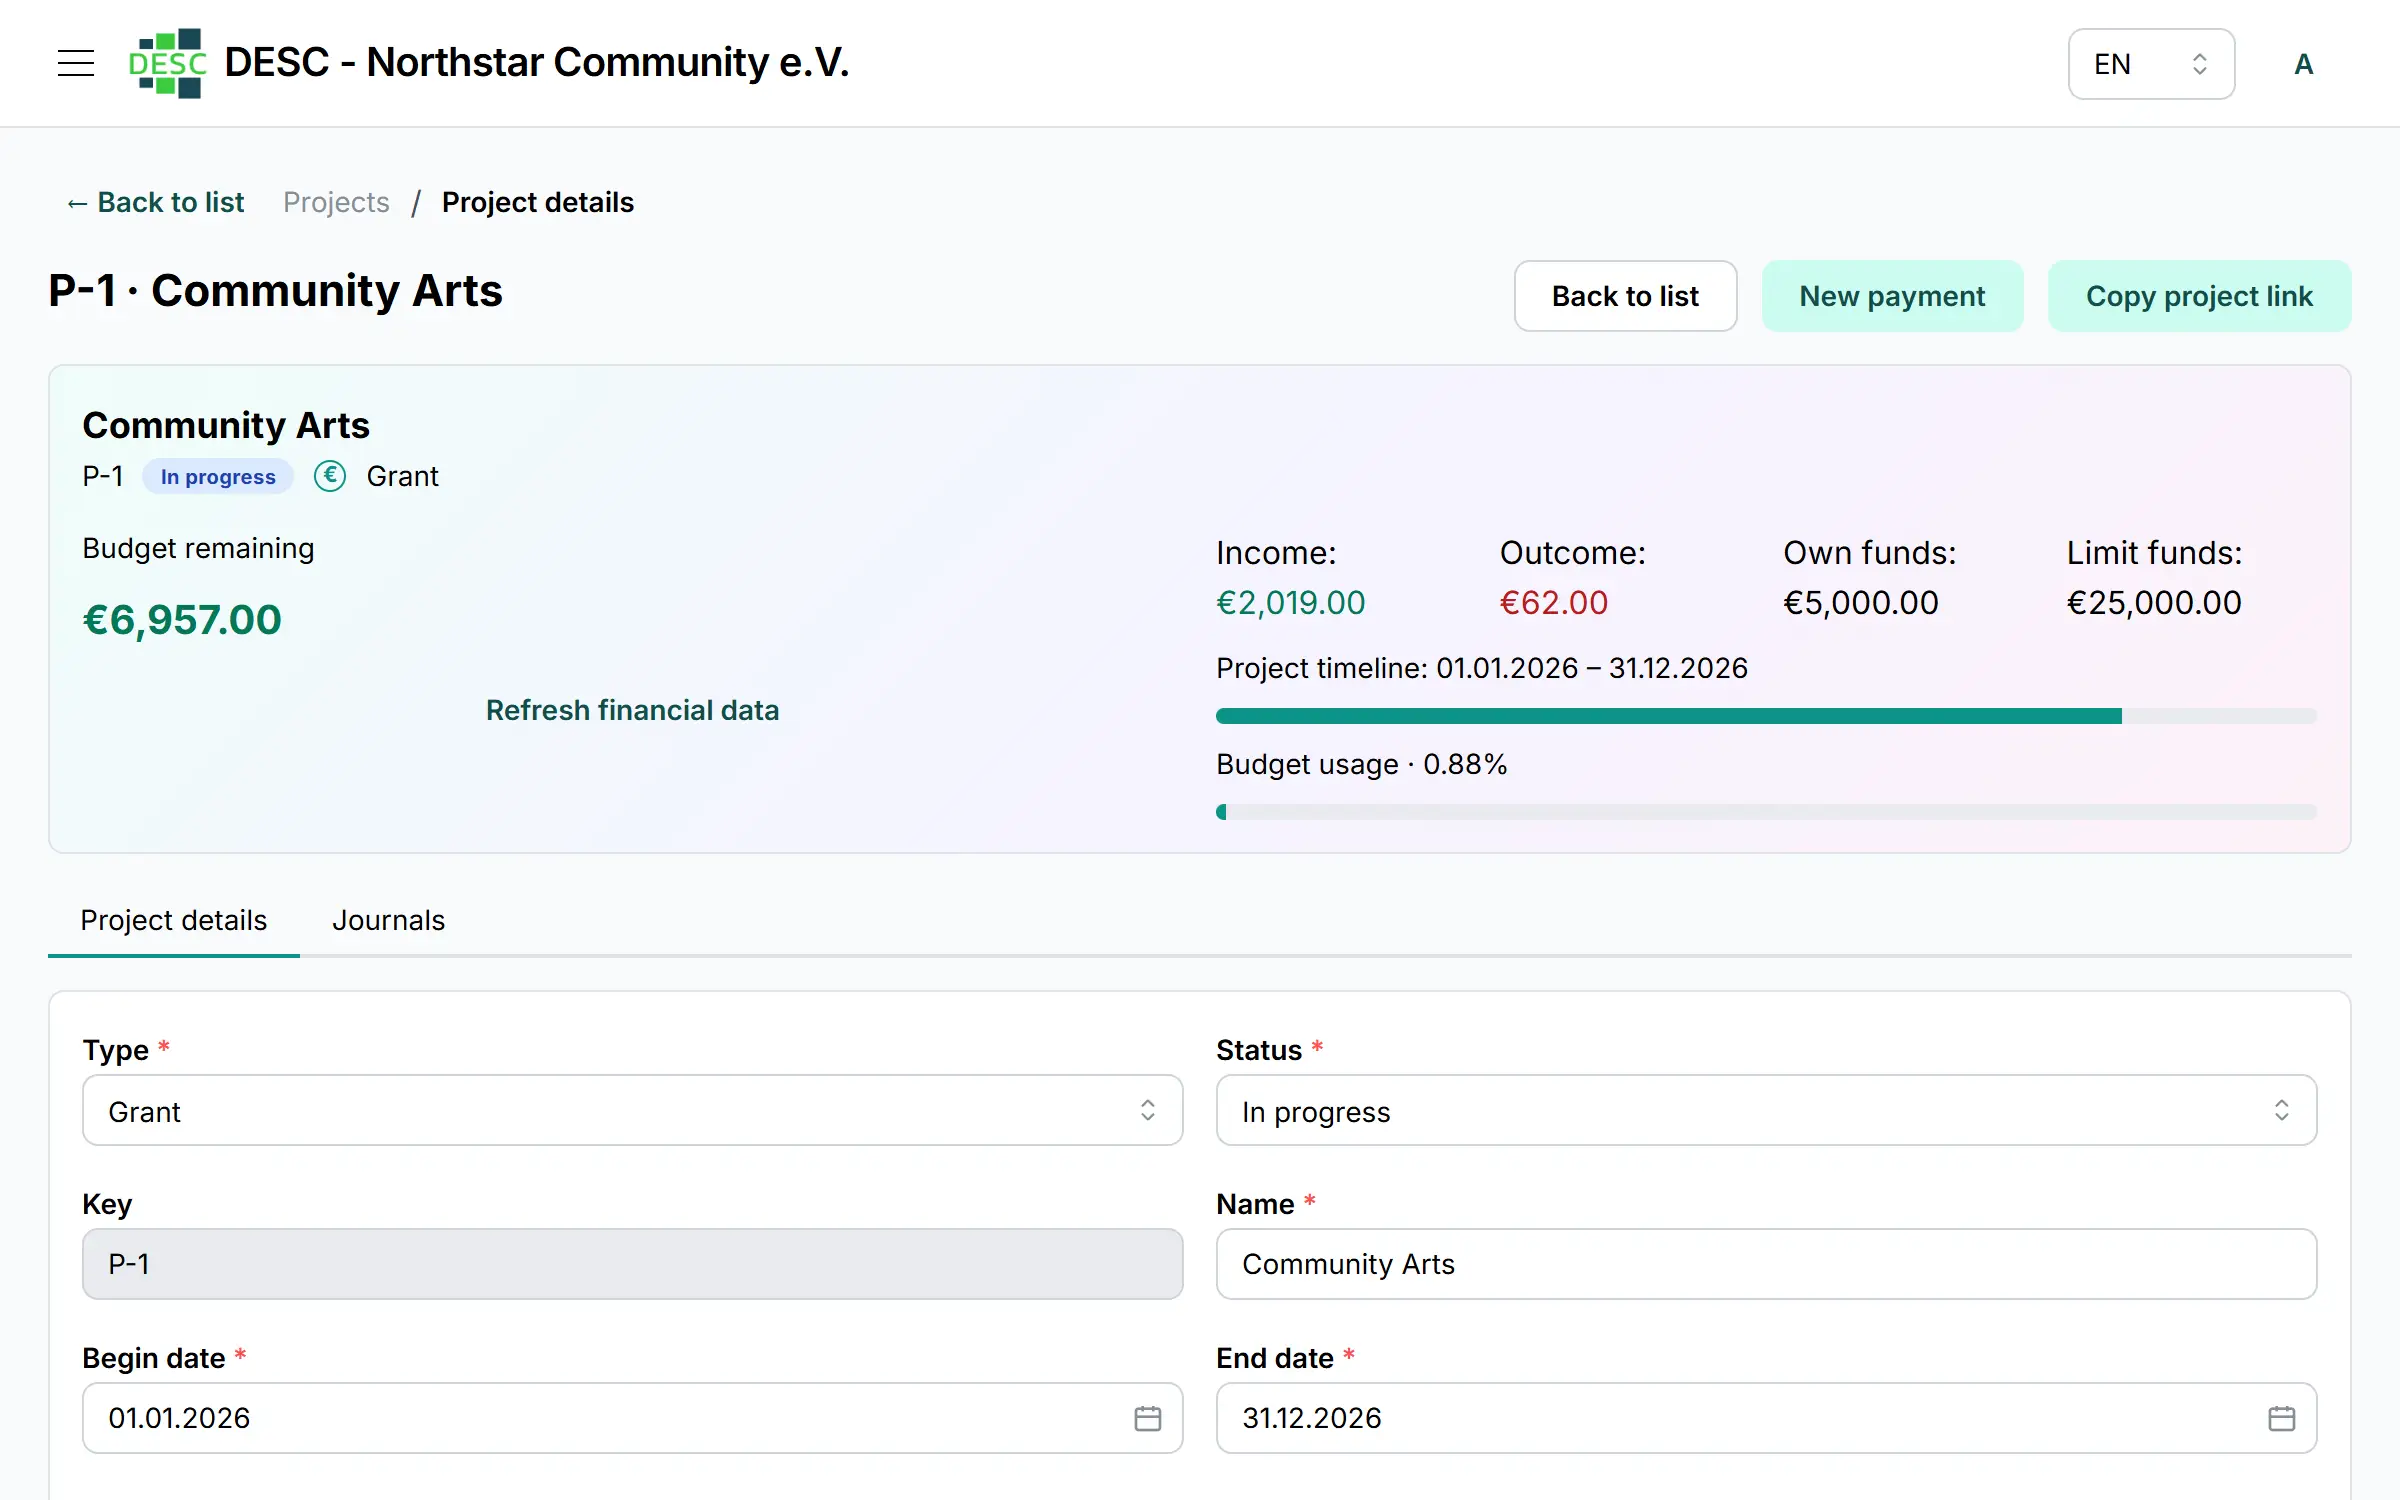The width and height of the screenshot is (2400, 1500).
Task: Click the Income value €2,019.00
Action: coord(1290,602)
